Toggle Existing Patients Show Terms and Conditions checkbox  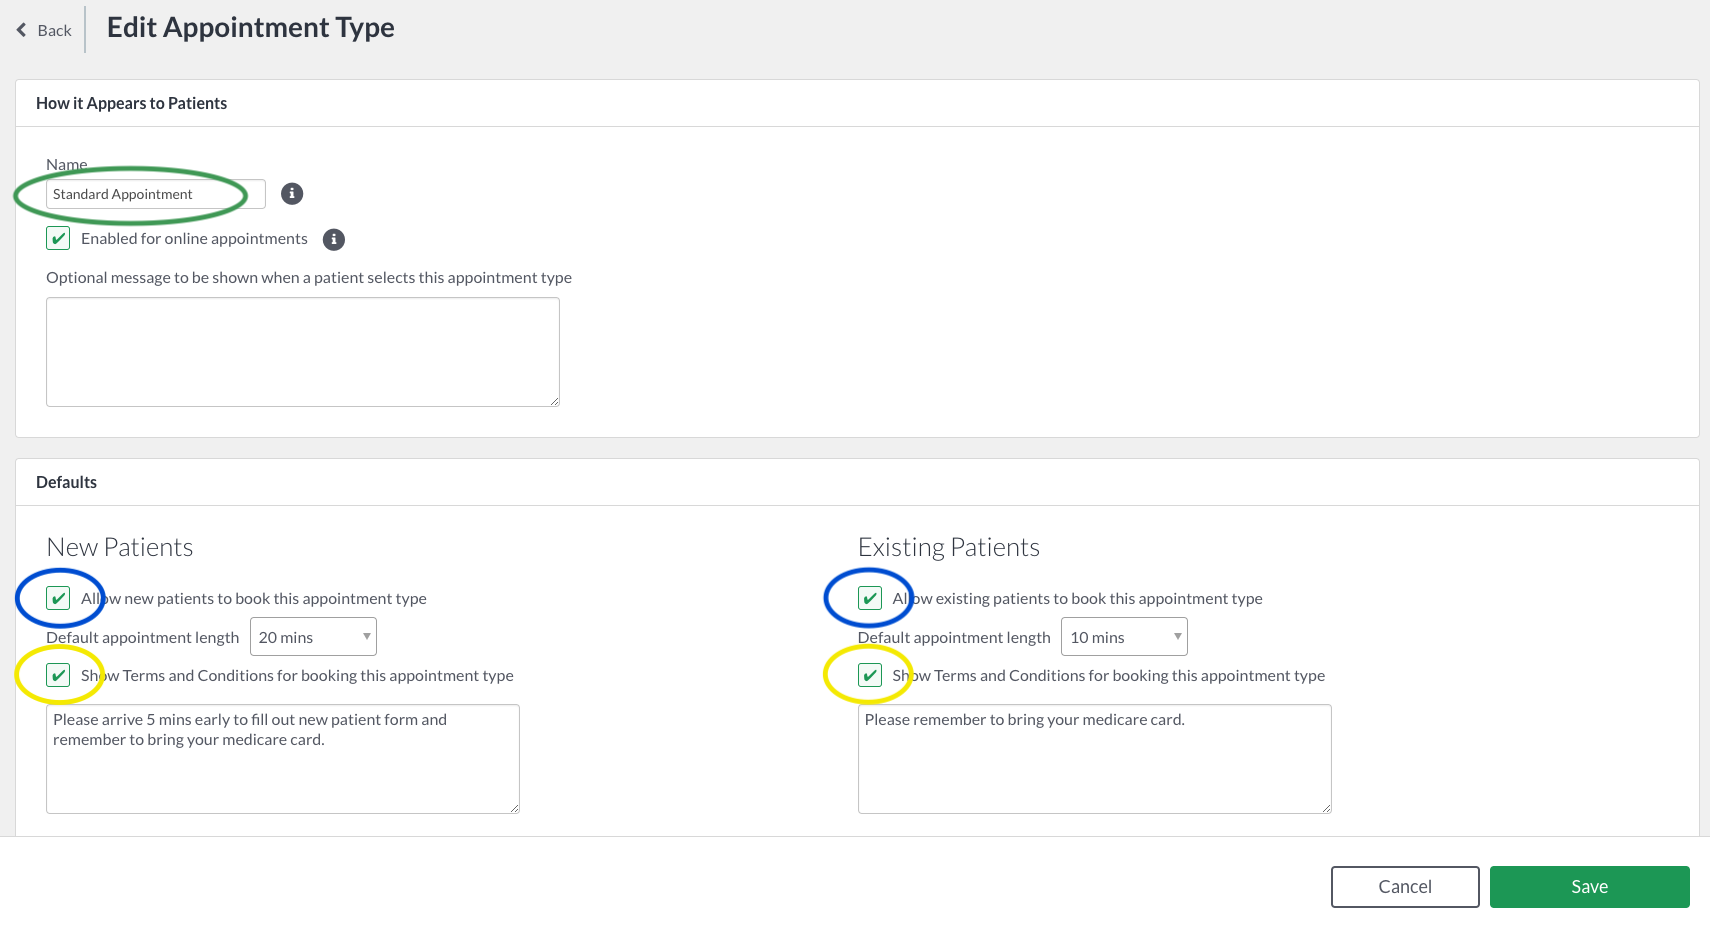[x=870, y=675]
